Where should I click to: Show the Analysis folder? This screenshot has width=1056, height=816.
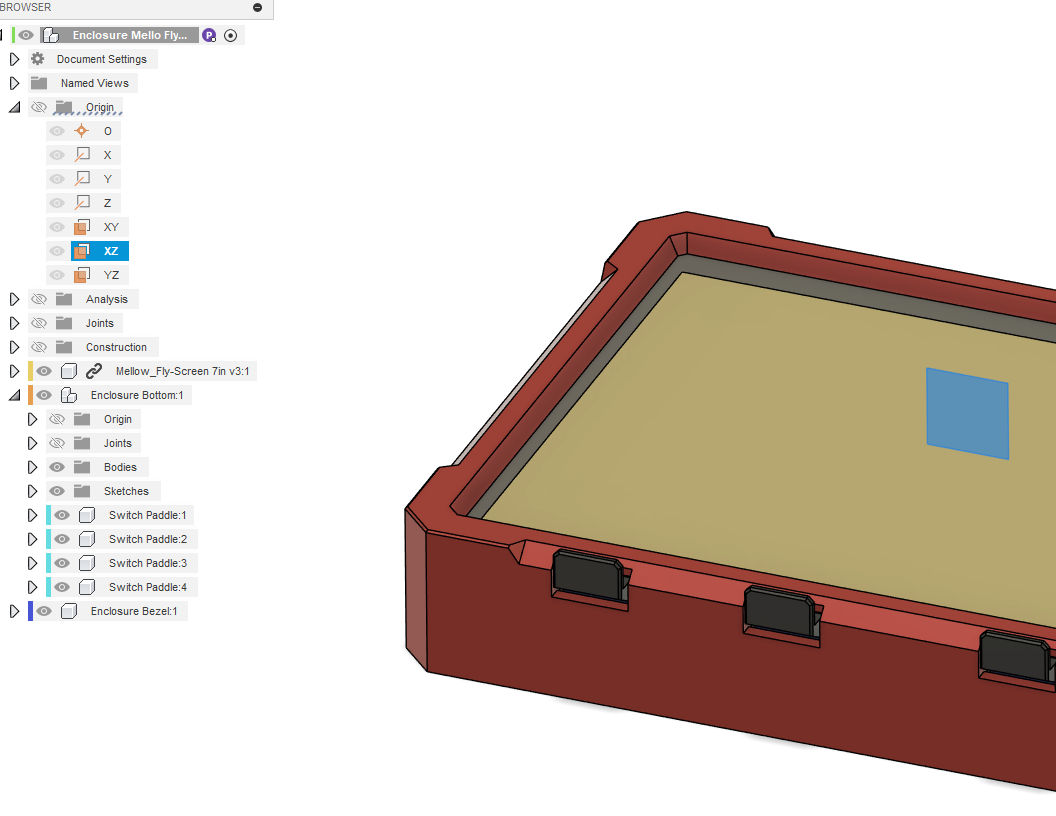click(39, 299)
